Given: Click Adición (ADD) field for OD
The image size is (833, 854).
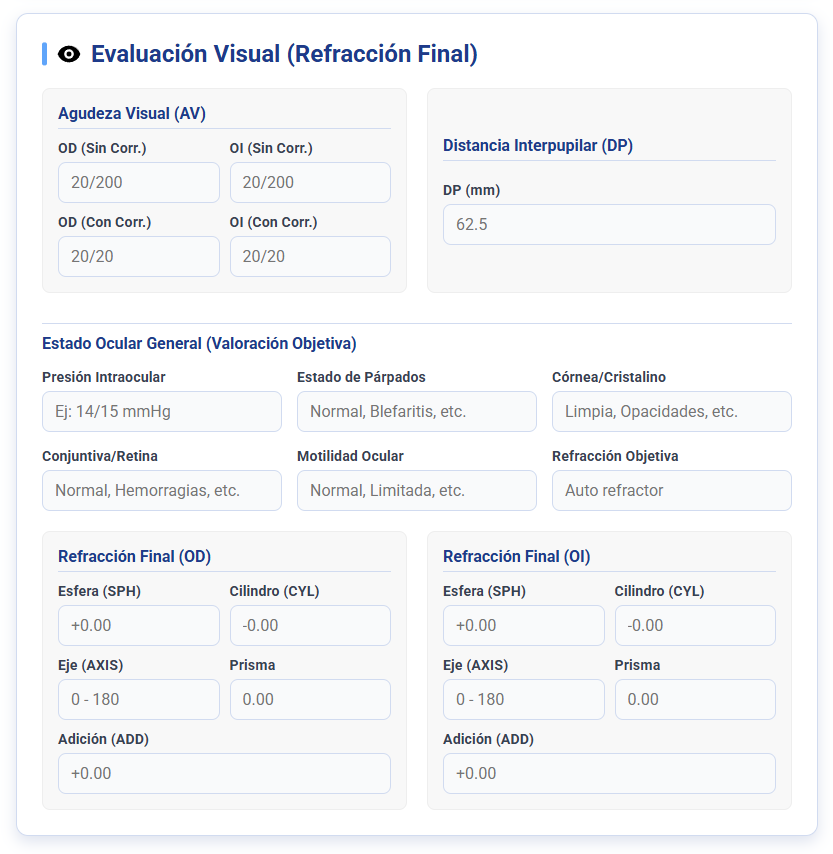Looking at the screenshot, I should click(224, 773).
